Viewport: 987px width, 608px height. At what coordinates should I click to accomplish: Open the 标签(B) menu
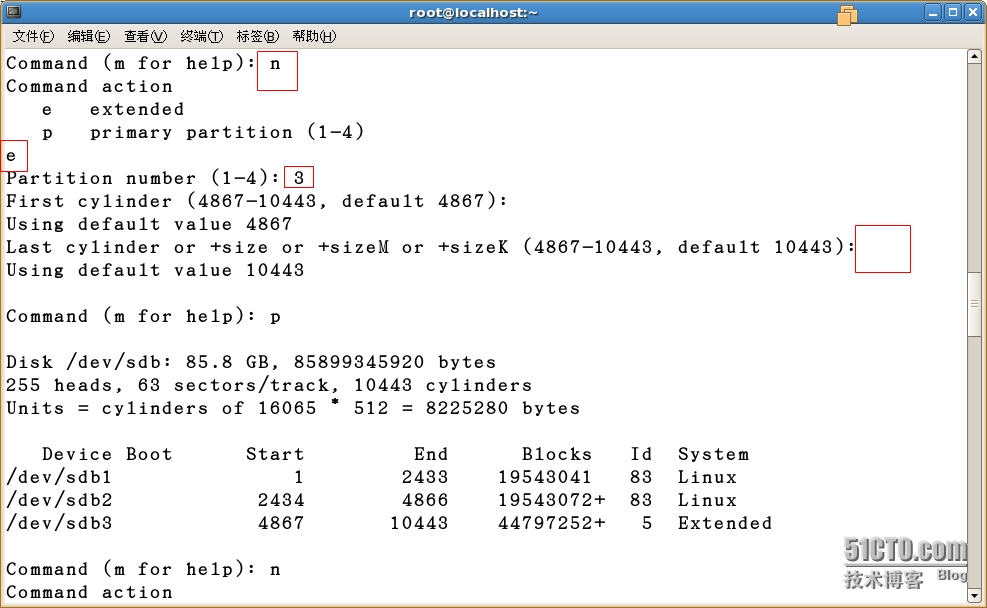(x=257, y=37)
